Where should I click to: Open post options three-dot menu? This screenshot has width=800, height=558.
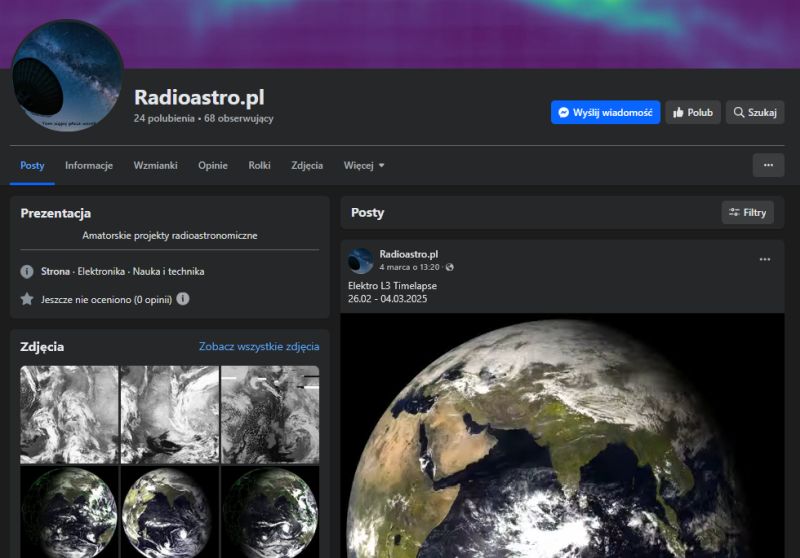point(764,260)
